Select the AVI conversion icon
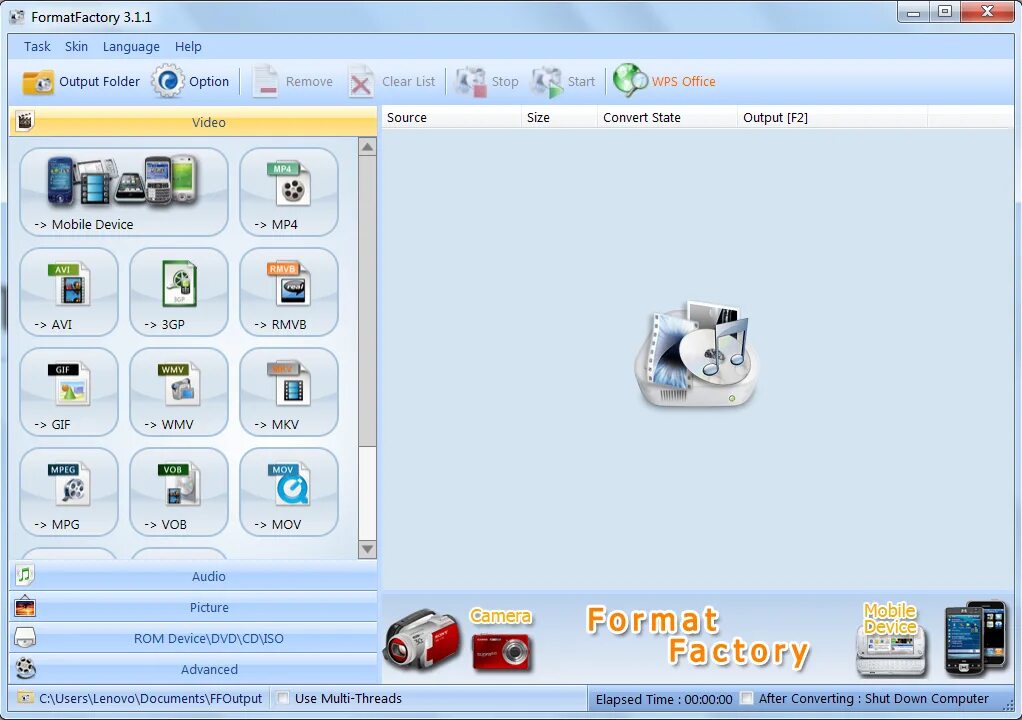 point(69,292)
